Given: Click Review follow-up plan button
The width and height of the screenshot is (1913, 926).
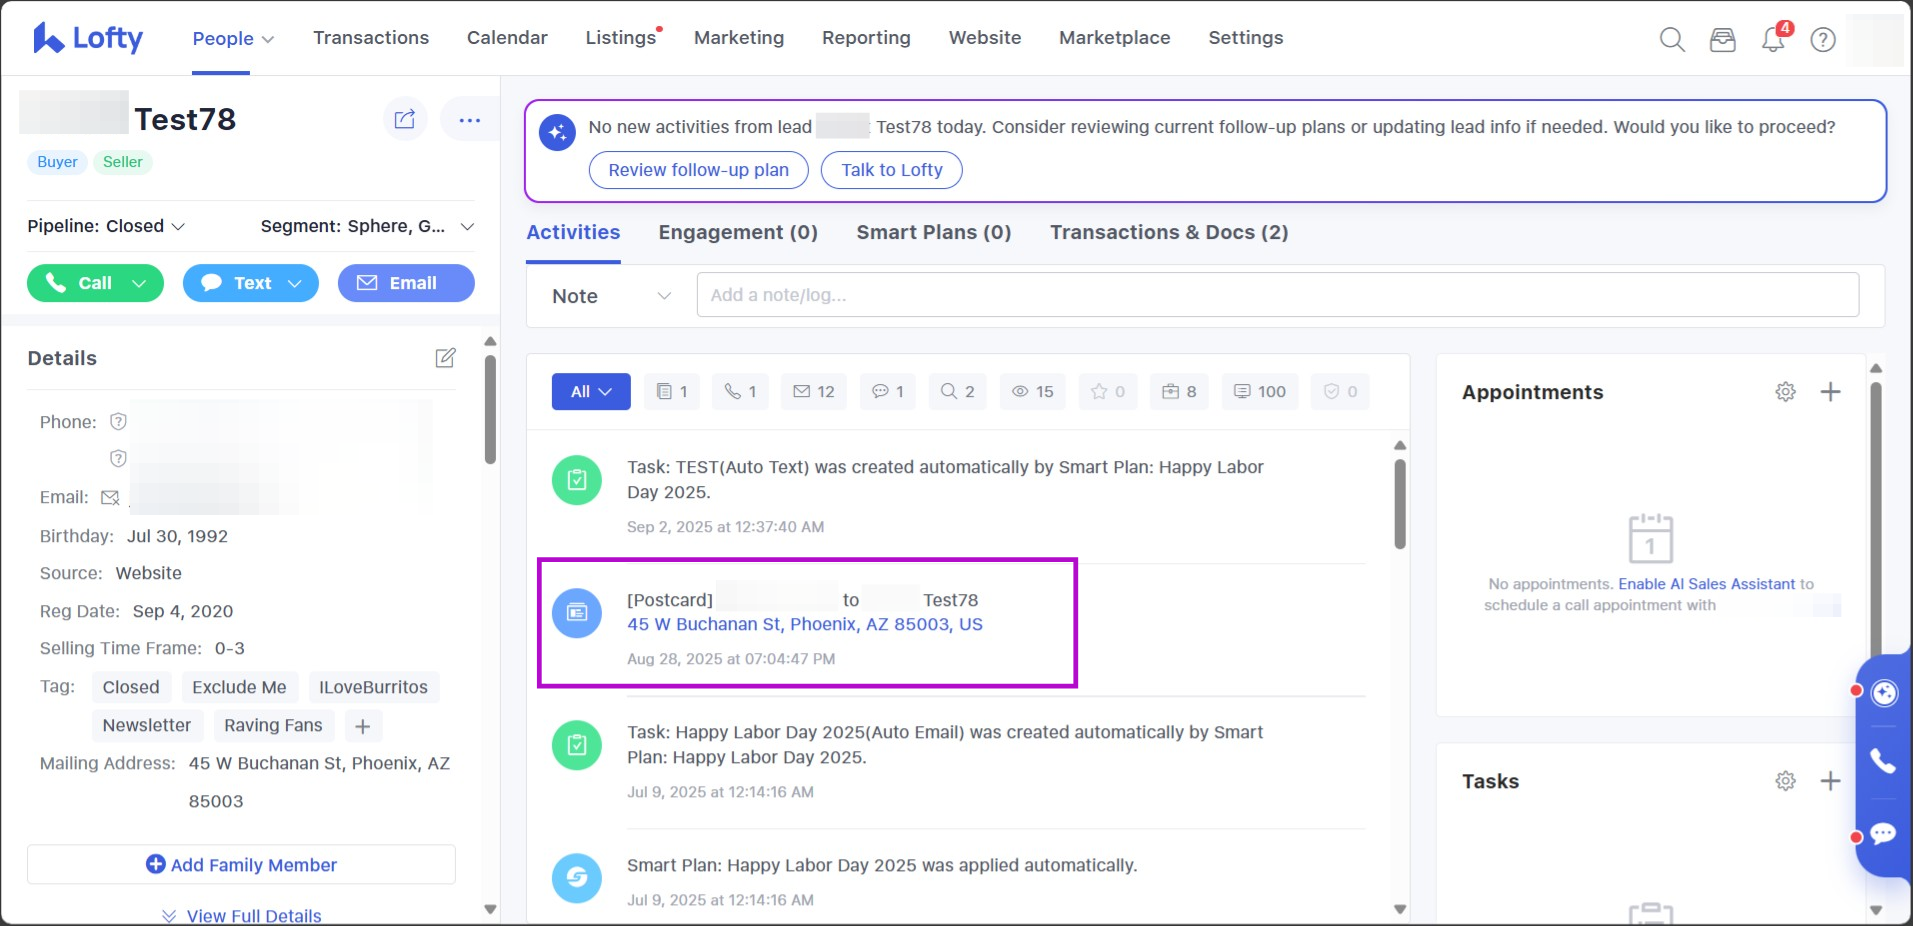Looking at the screenshot, I should pos(698,170).
